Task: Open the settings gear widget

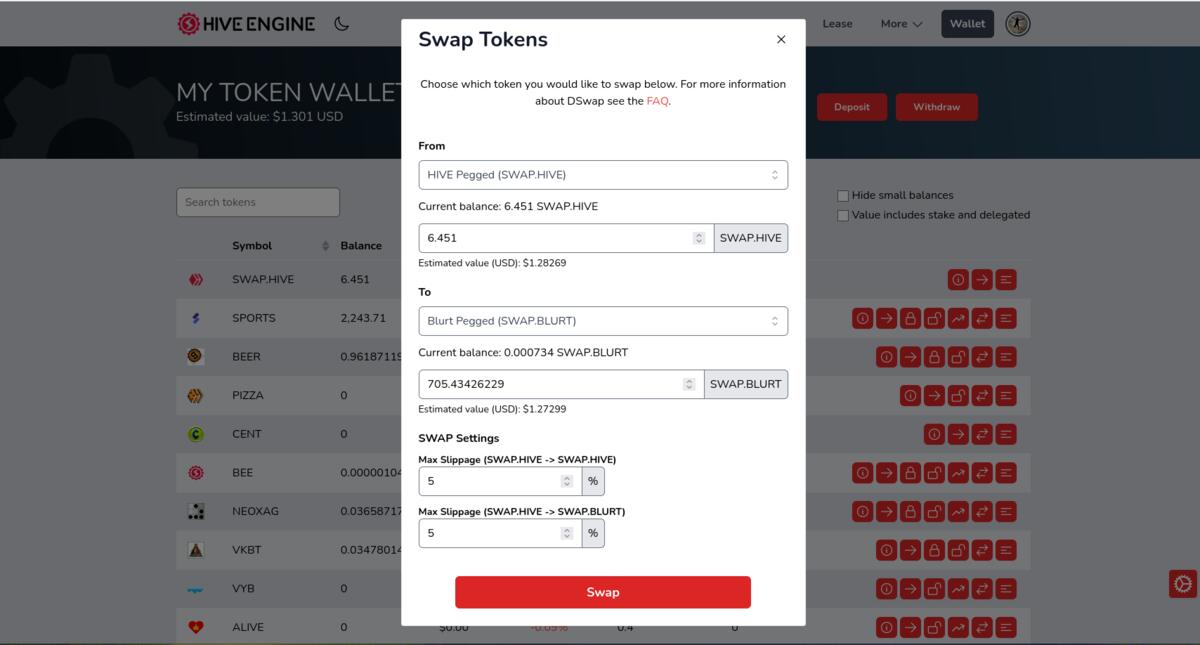Action: pos(1183,584)
